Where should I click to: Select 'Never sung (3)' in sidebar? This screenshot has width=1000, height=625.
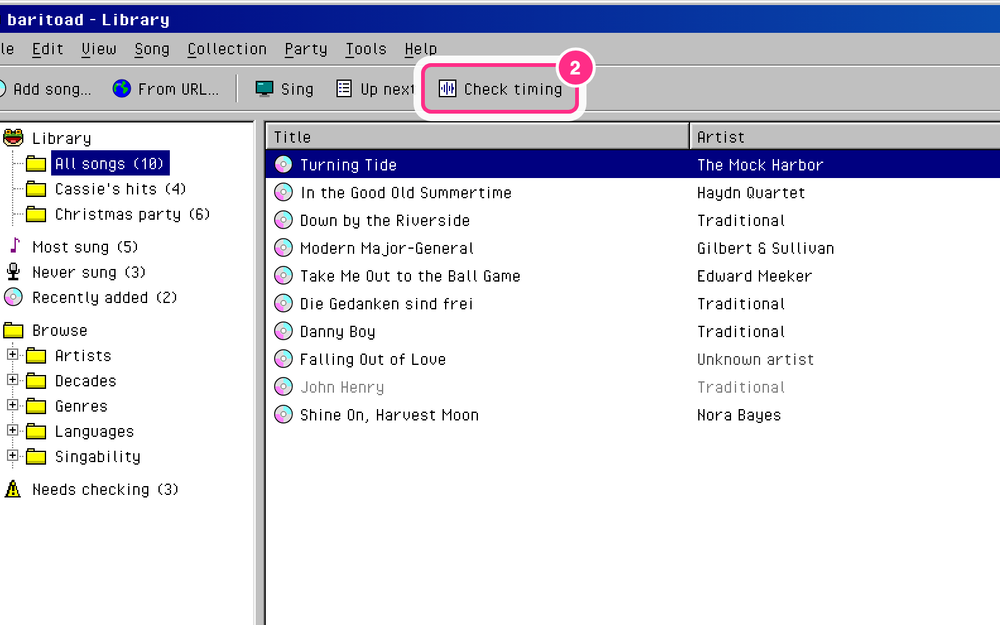click(89, 272)
